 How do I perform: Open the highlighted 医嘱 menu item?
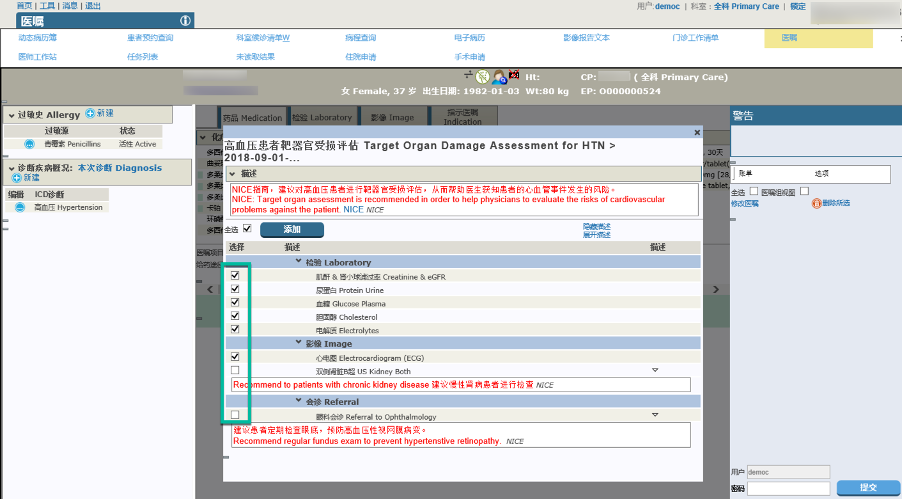pos(818,38)
